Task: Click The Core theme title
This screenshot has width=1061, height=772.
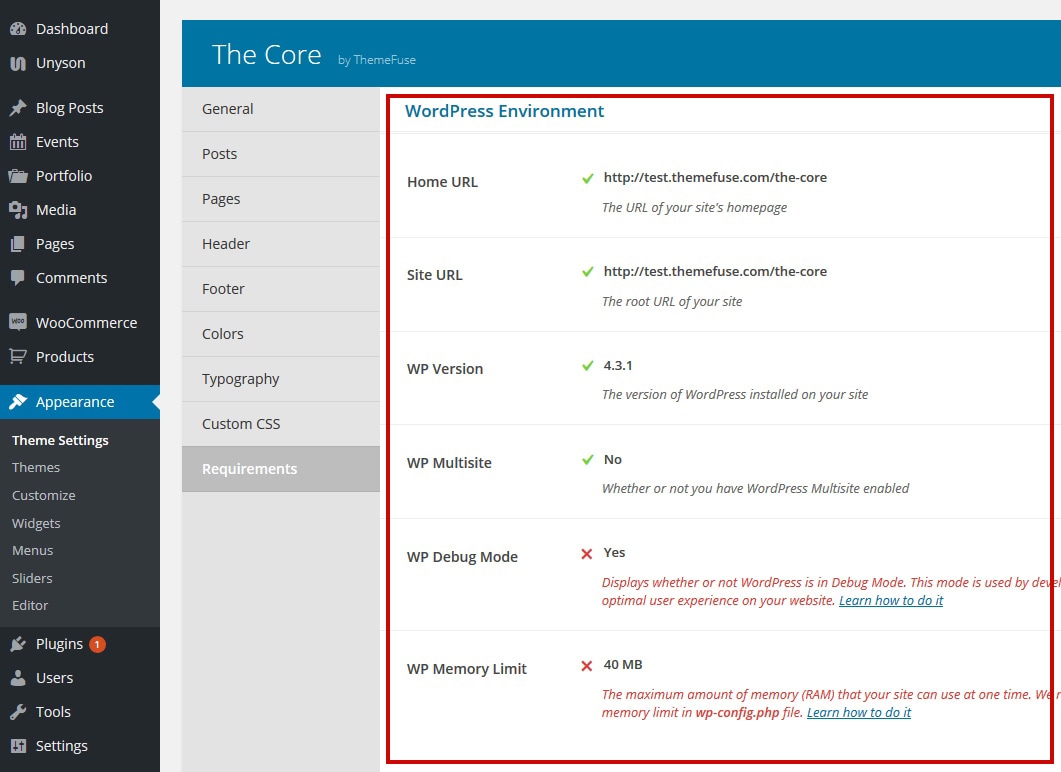Action: point(267,55)
